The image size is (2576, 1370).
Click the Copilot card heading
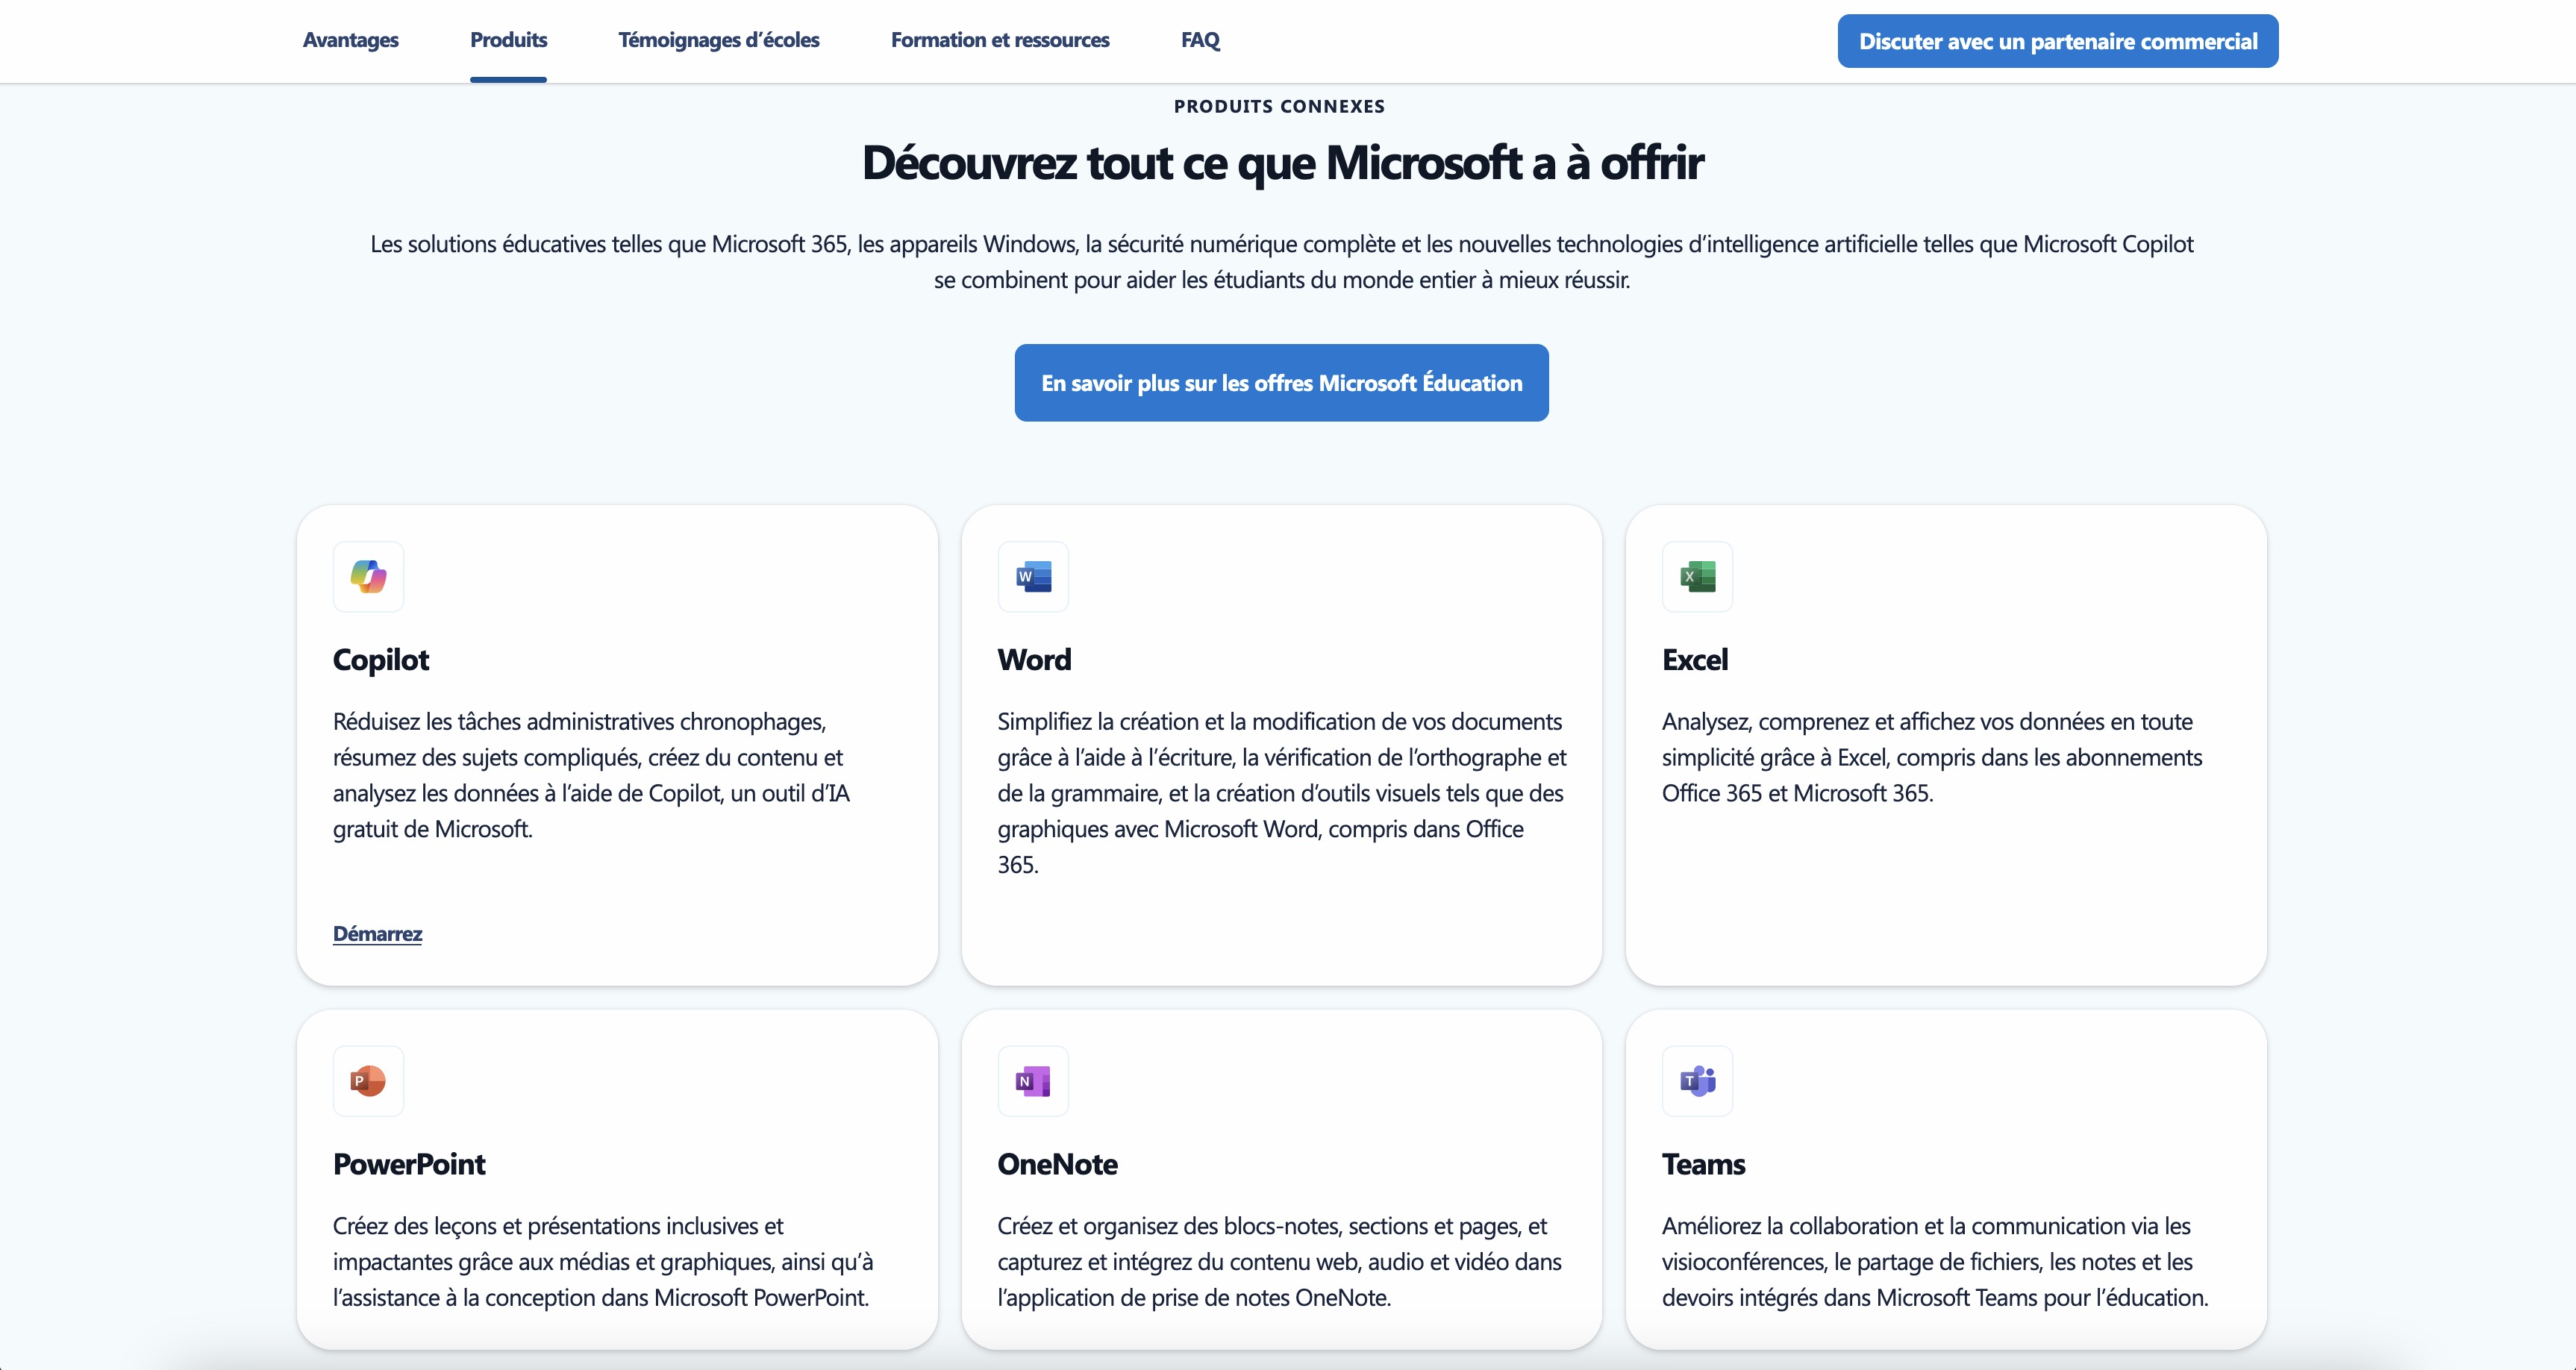[x=380, y=660]
